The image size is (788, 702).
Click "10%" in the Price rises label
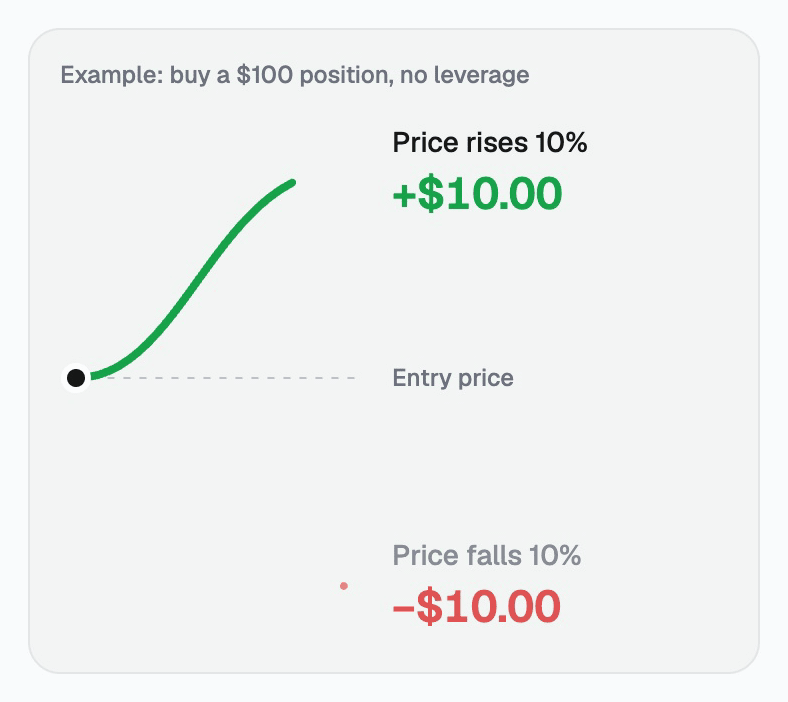point(561,143)
